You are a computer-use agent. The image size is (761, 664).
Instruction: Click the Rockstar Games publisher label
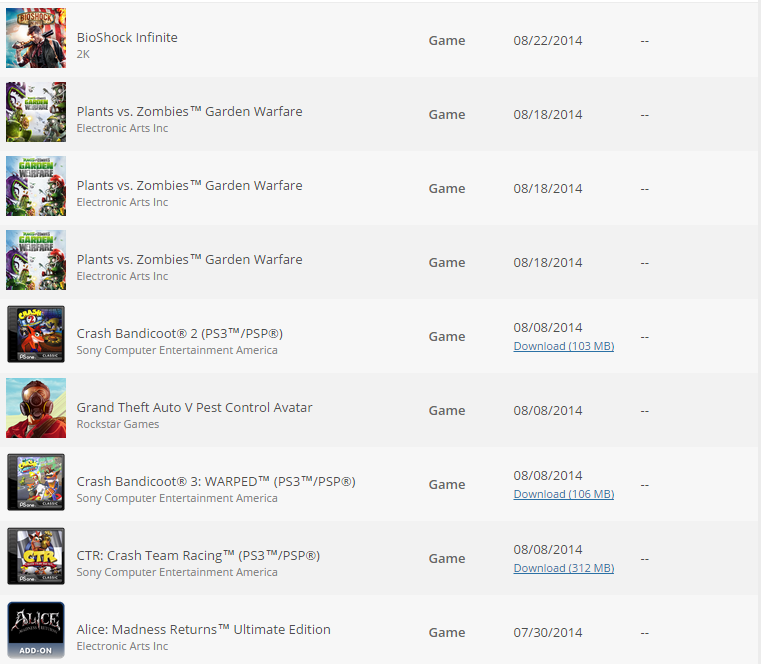point(118,424)
